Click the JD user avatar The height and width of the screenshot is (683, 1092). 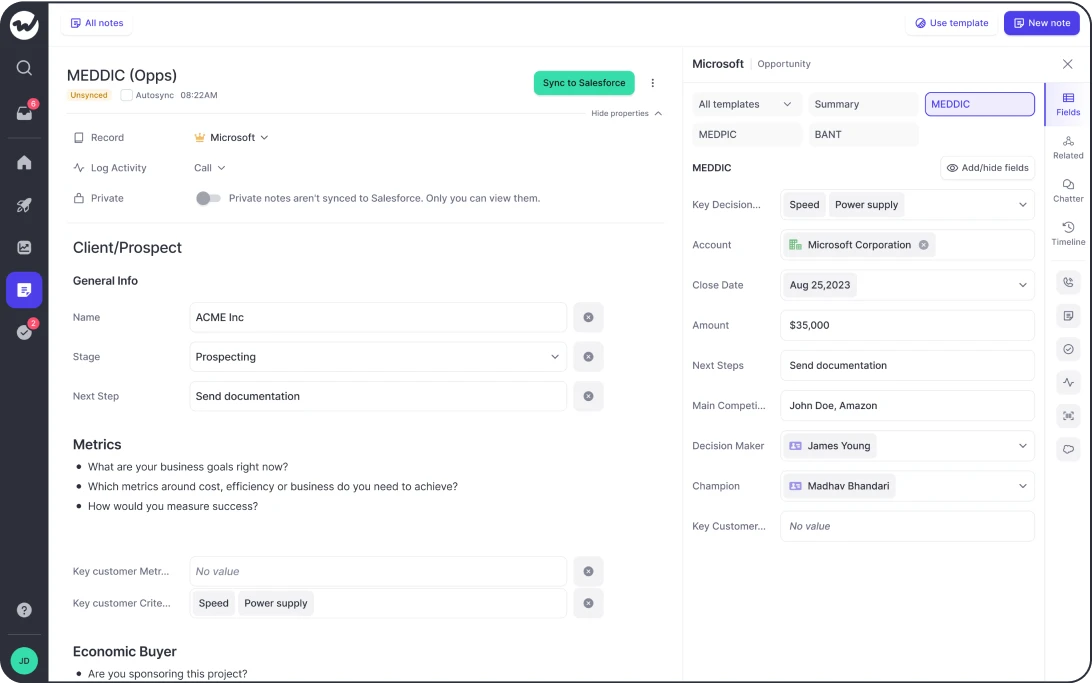24,661
